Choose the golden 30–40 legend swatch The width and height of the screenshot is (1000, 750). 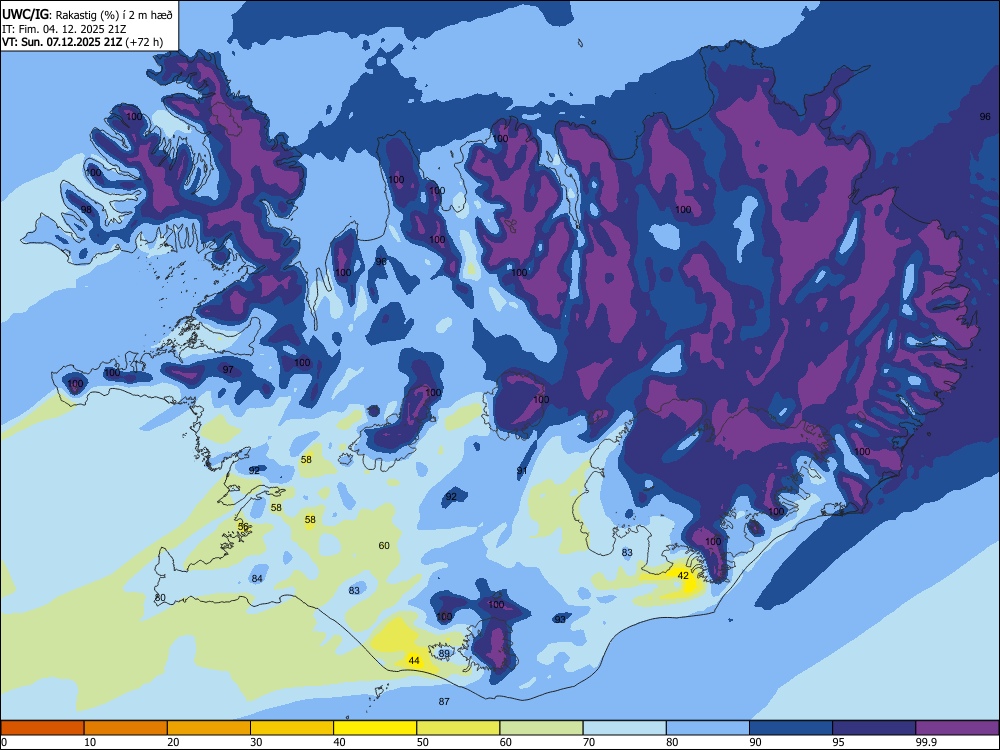(292, 728)
